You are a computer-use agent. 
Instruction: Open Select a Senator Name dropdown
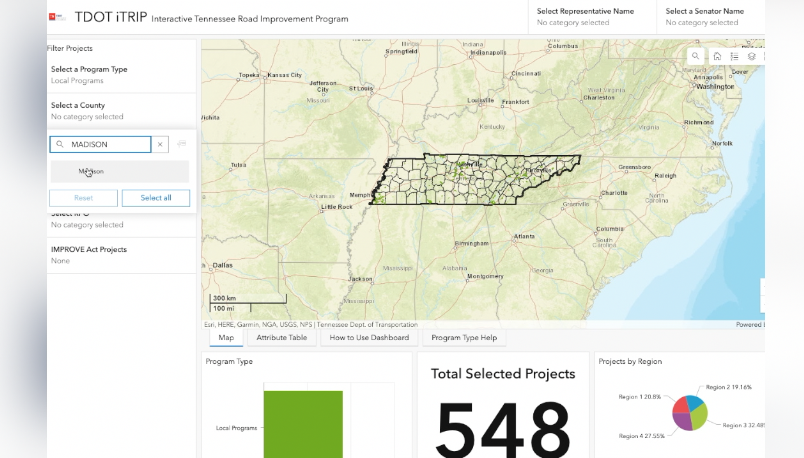click(x=710, y=16)
